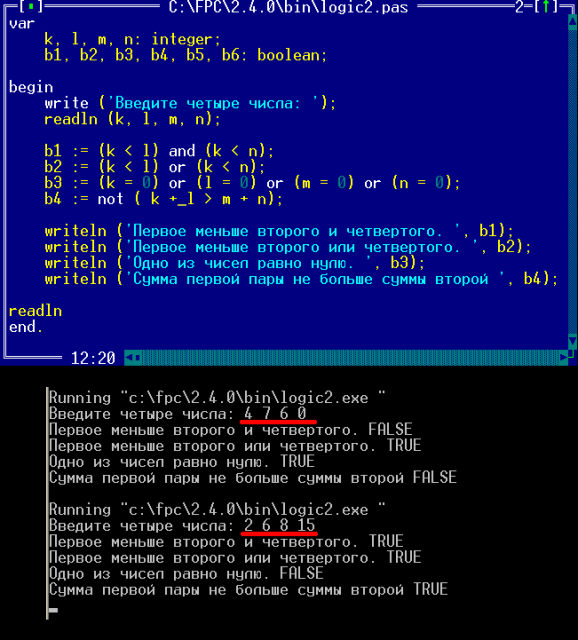This screenshot has height=640, width=578.
Task: Click the green zoom arrow in the title bar
Action: click(545, 7)
